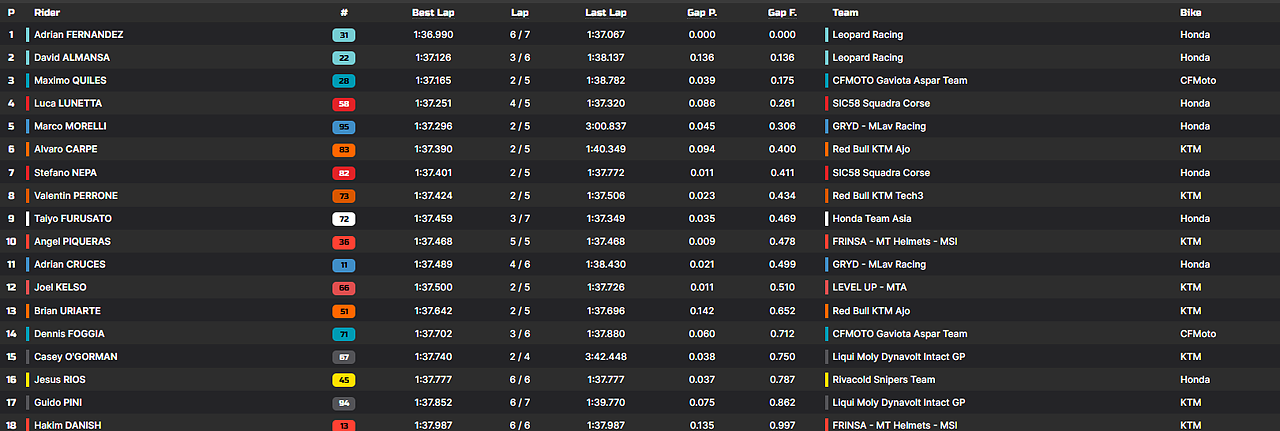The width and height of the screenshot is (1280, 431).
Task: Click gap to first value 0.997
Action: coord(783,425)
